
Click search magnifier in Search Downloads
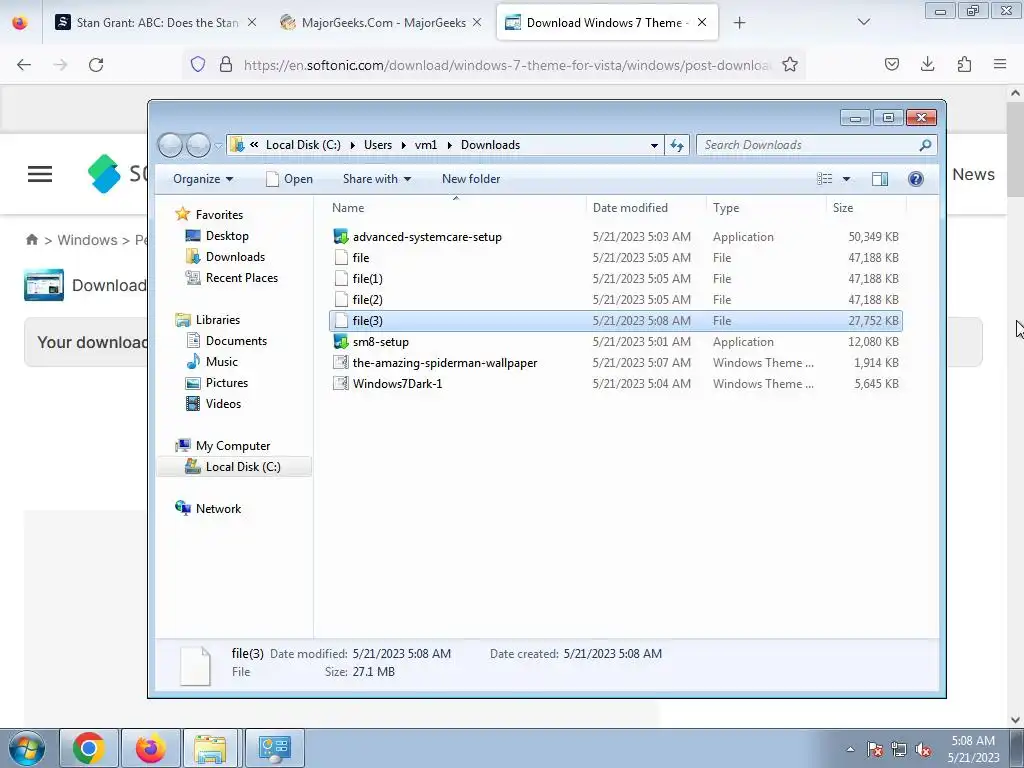pyautogui.click(x=925, y=145)
